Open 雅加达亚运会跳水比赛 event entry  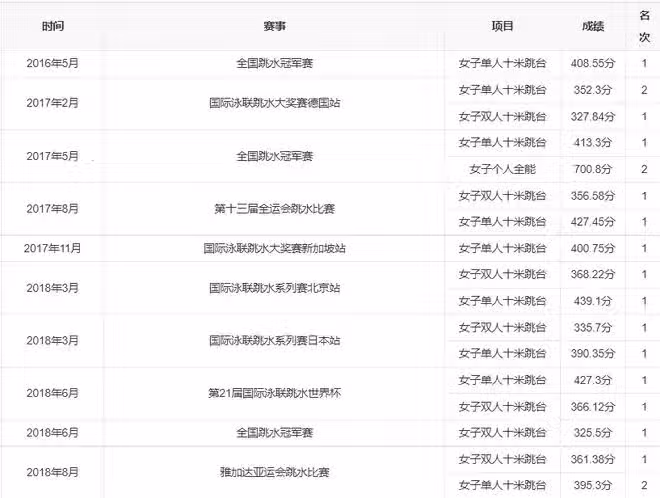coord(275,472)
